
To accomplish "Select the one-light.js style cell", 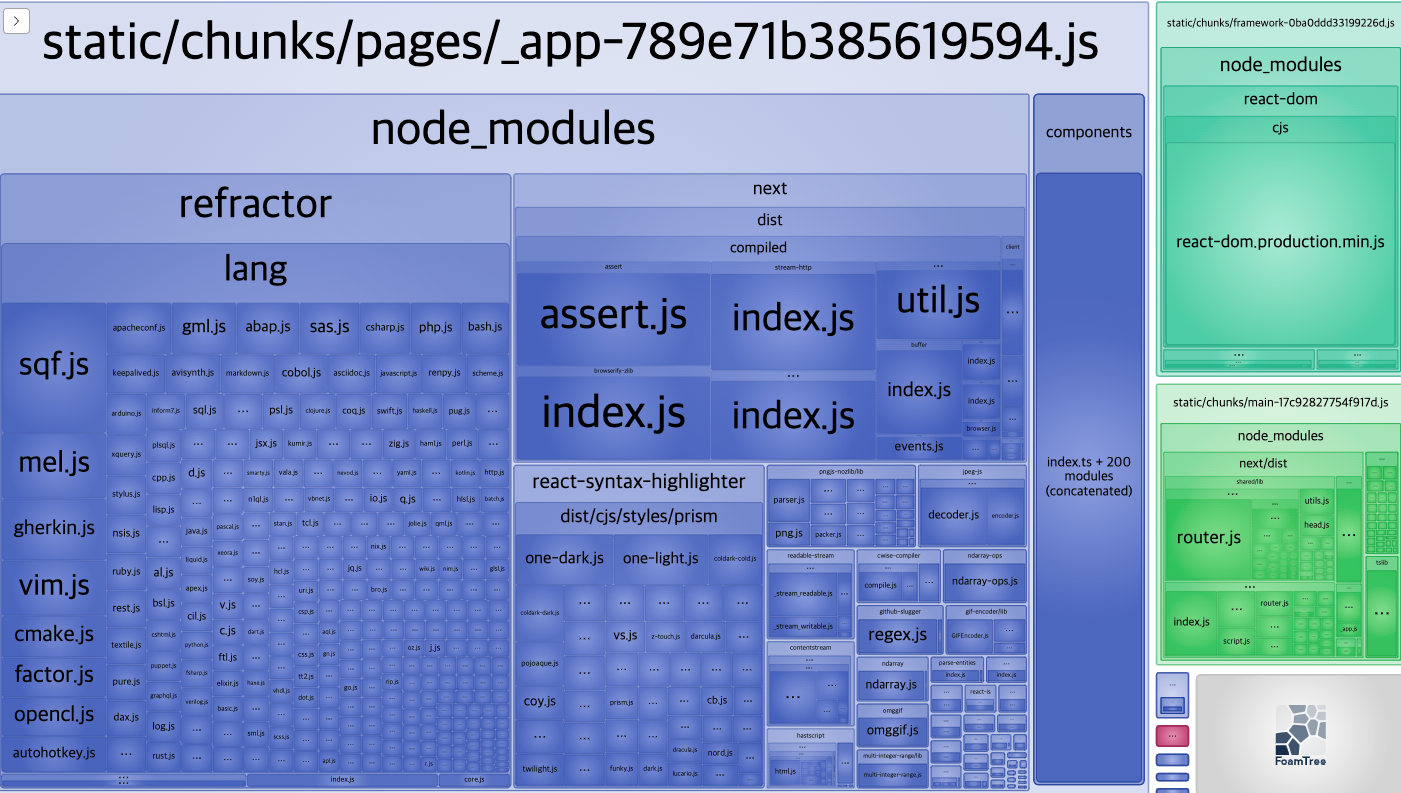I will pos(660,558).
